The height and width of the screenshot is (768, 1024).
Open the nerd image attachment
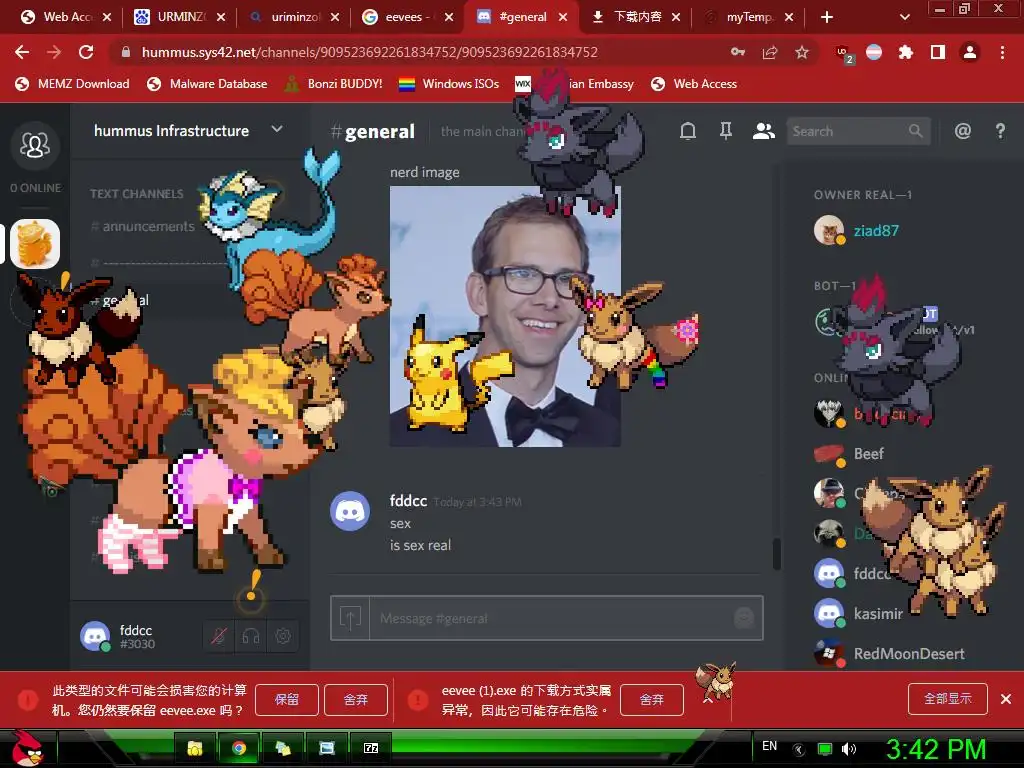[505, 316]
